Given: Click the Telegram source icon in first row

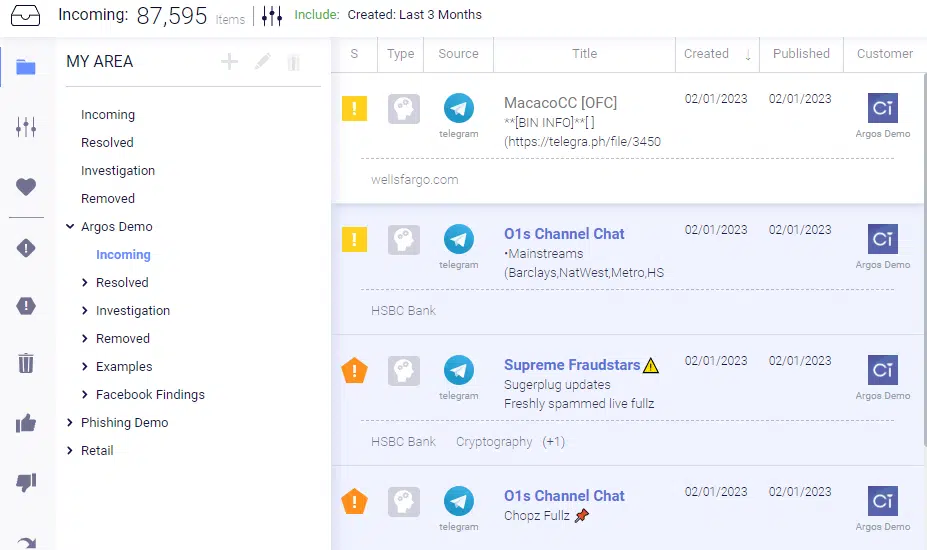Looking at the screenshot, I should (458, 108).
